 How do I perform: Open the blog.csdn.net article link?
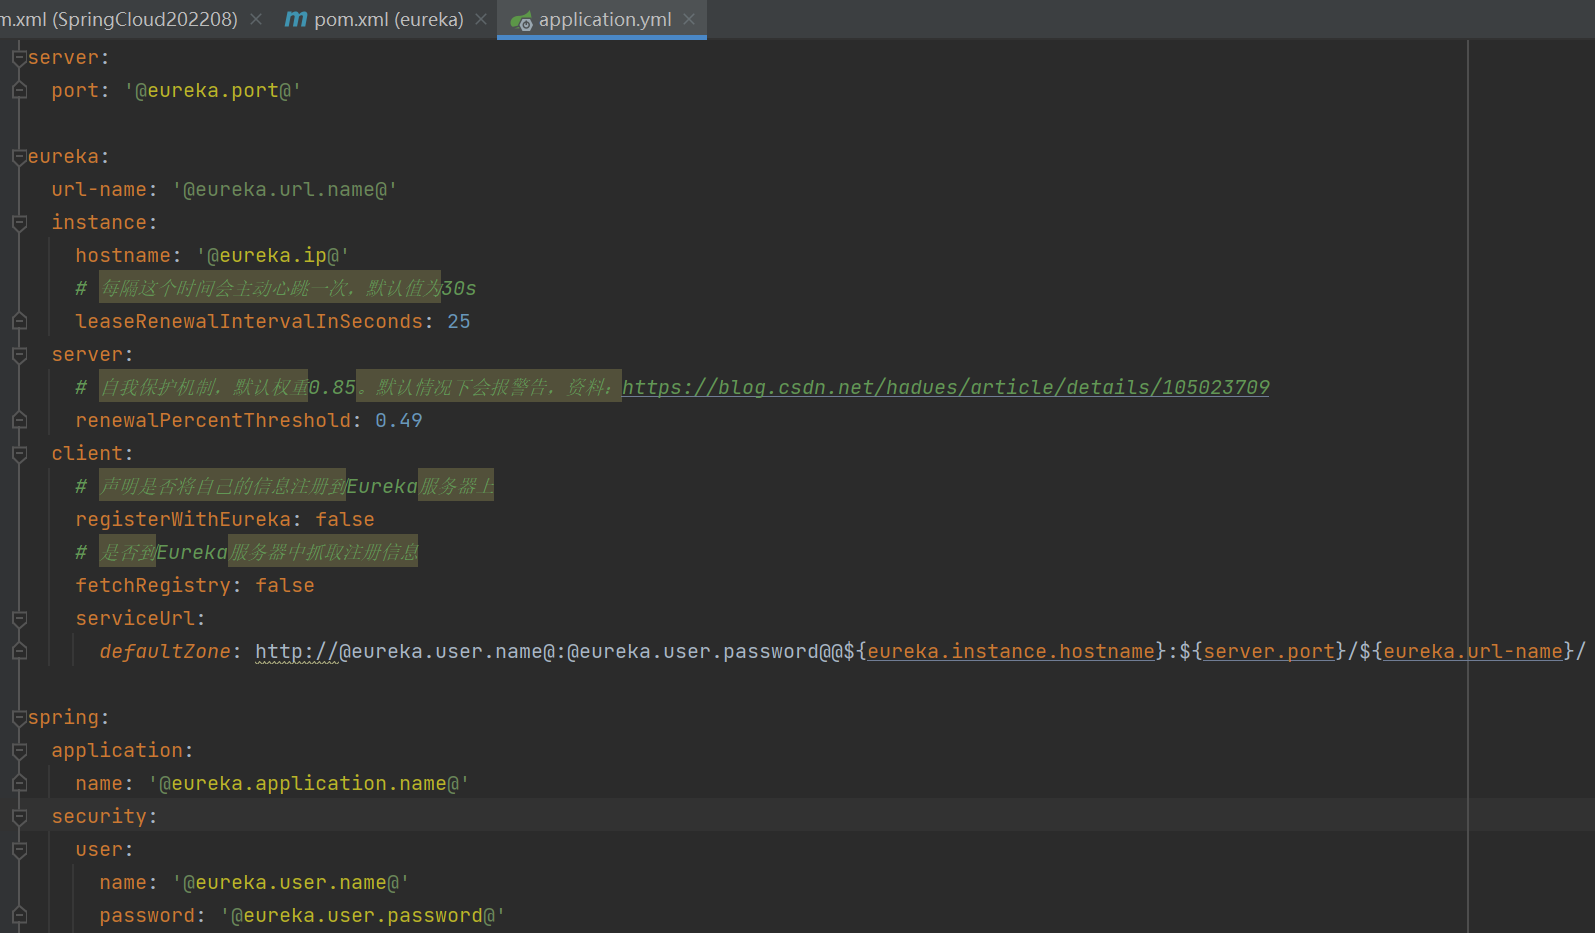pos(946,387)
